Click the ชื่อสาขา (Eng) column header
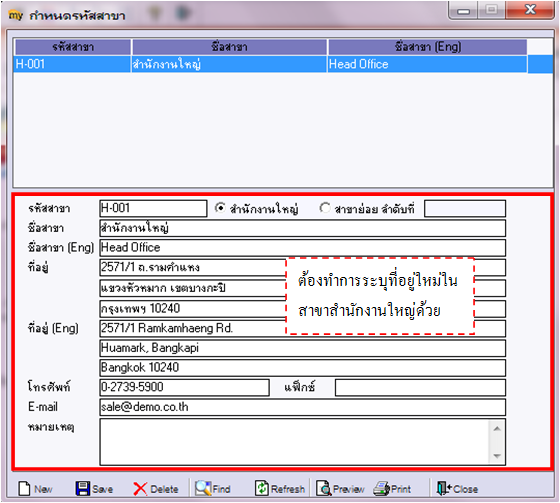 (x=428, y=47)
